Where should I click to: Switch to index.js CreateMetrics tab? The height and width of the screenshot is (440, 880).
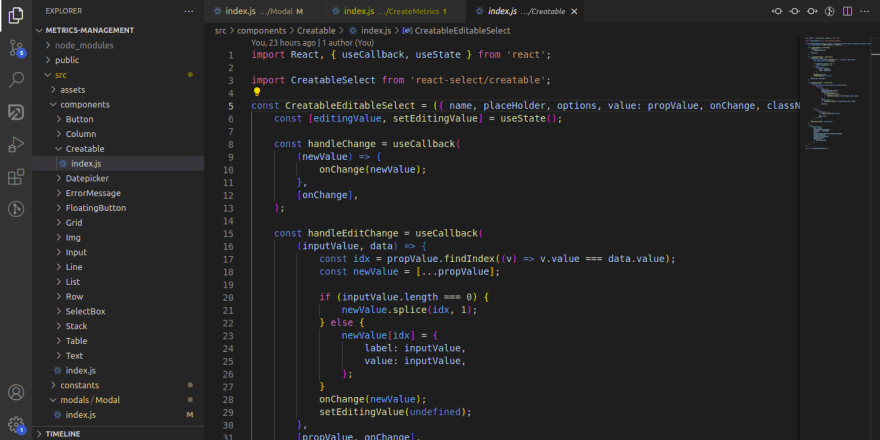(394, 11)
